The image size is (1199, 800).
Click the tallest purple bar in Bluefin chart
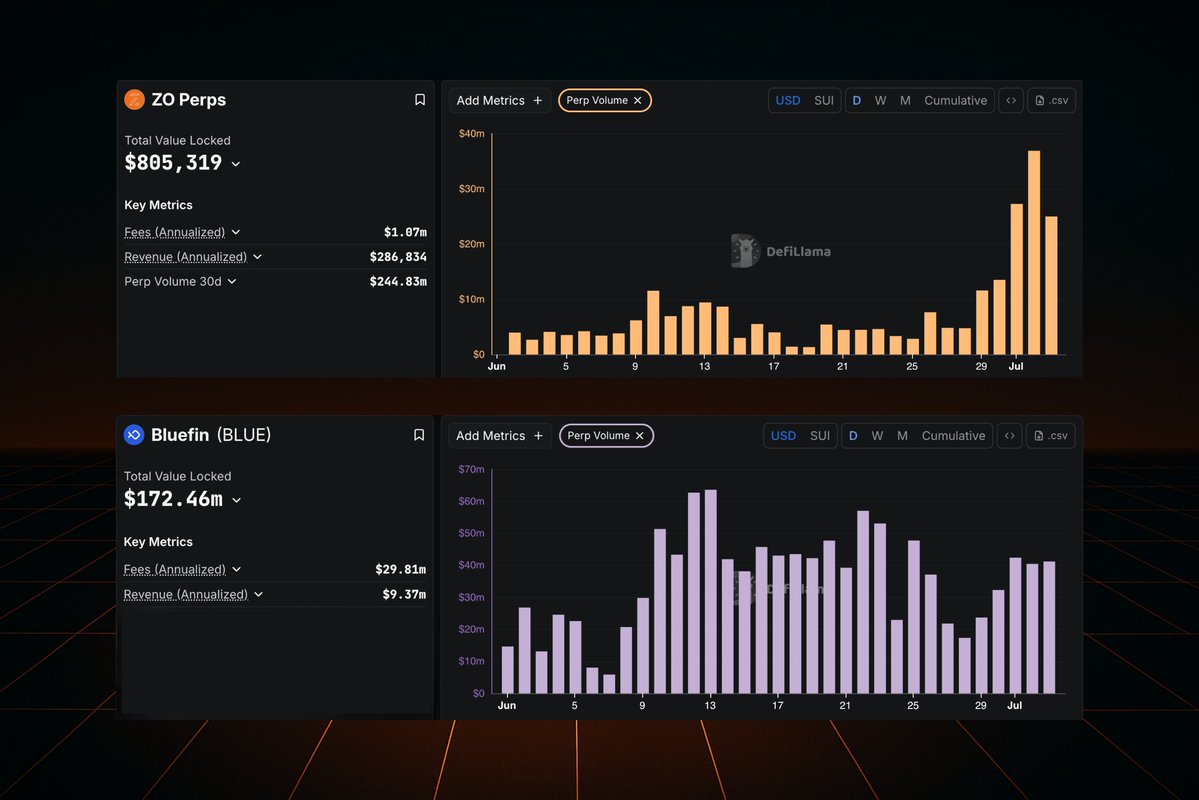pyautogui.click(x=710, y=591)
